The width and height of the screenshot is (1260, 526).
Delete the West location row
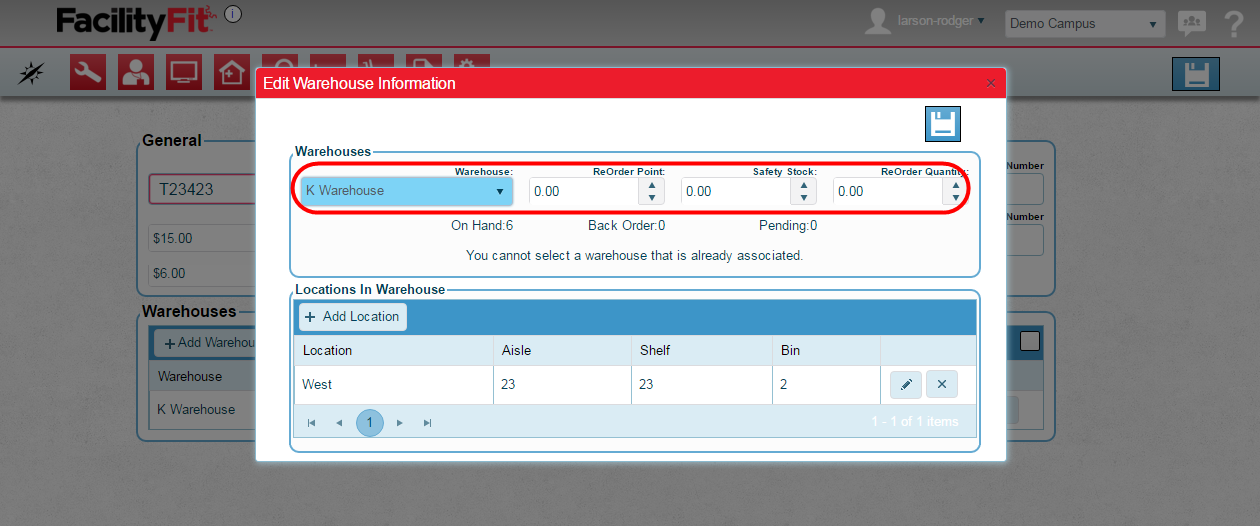(942, 385)
